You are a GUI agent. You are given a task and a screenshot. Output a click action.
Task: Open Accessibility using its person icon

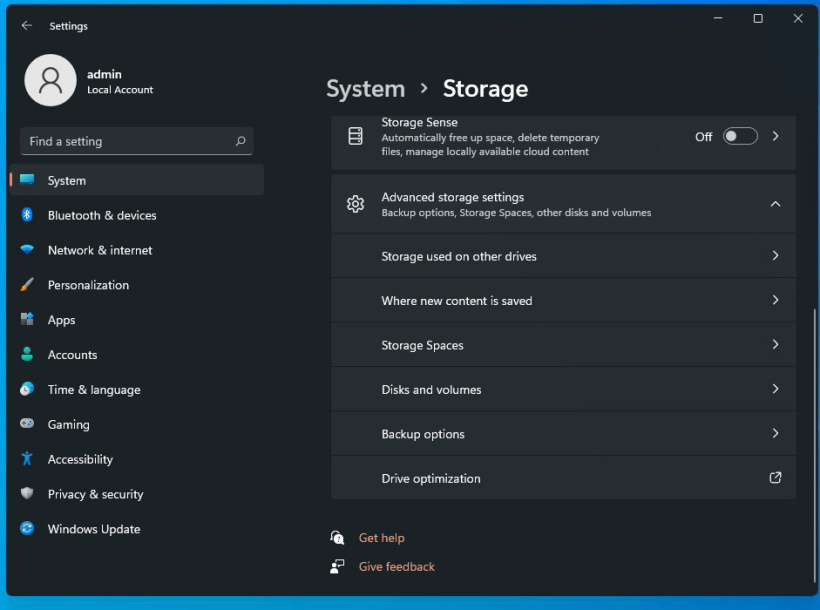pos(27,459)
